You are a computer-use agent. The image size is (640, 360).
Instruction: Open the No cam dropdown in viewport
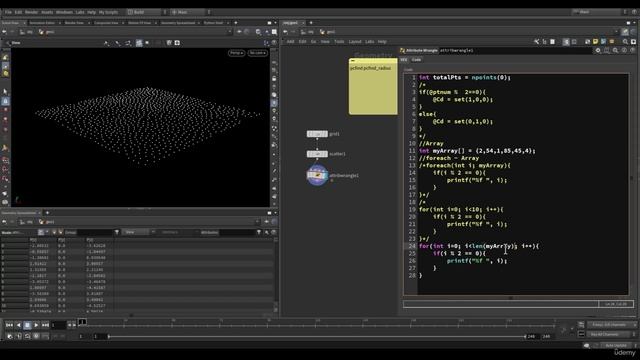(258, 53)
